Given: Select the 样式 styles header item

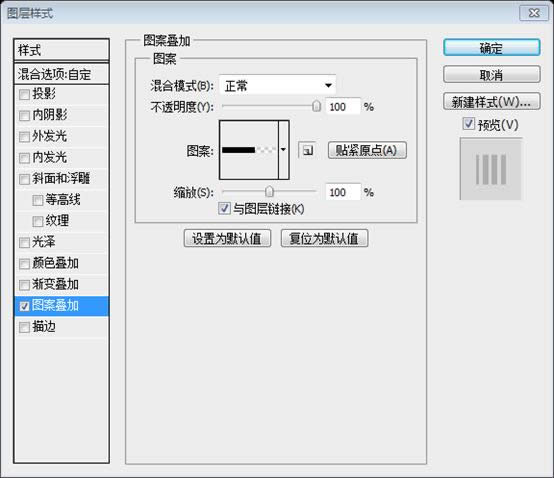Looking at the screenshot, I should point(61,50).
